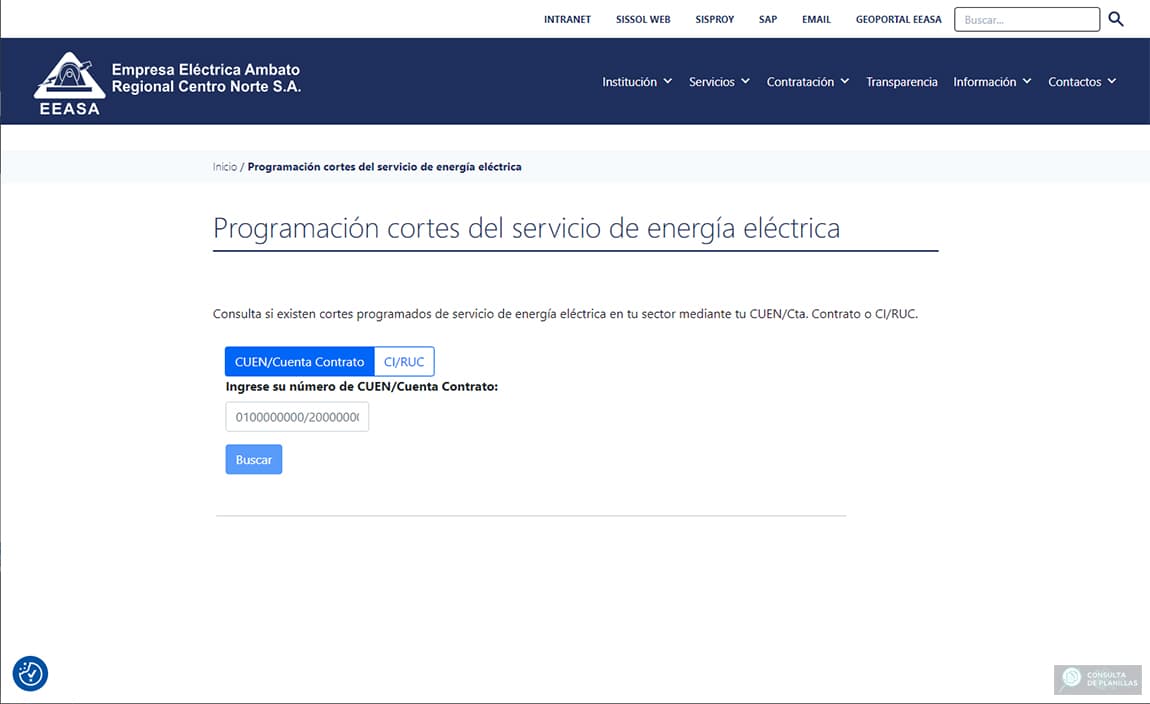Go to Inicio breadcrumb link

coord(224,166)
